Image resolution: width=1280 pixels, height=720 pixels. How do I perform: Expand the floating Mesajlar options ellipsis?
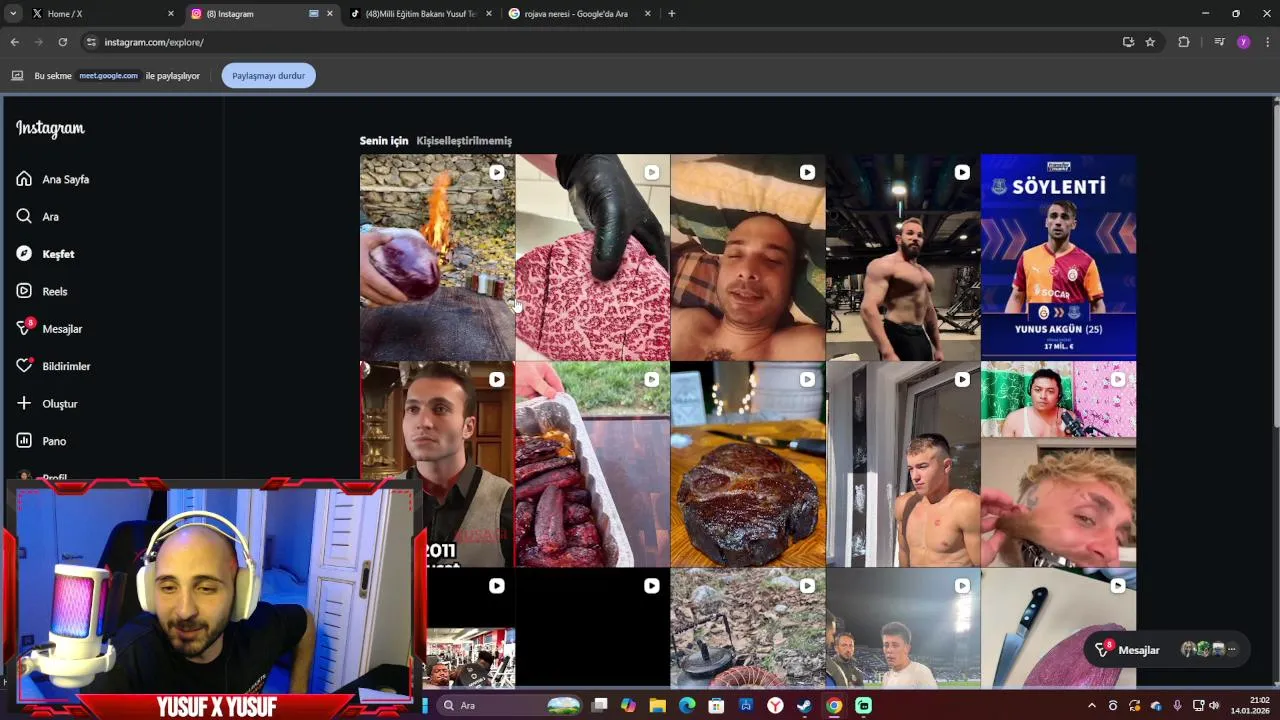click(1232, 650)
